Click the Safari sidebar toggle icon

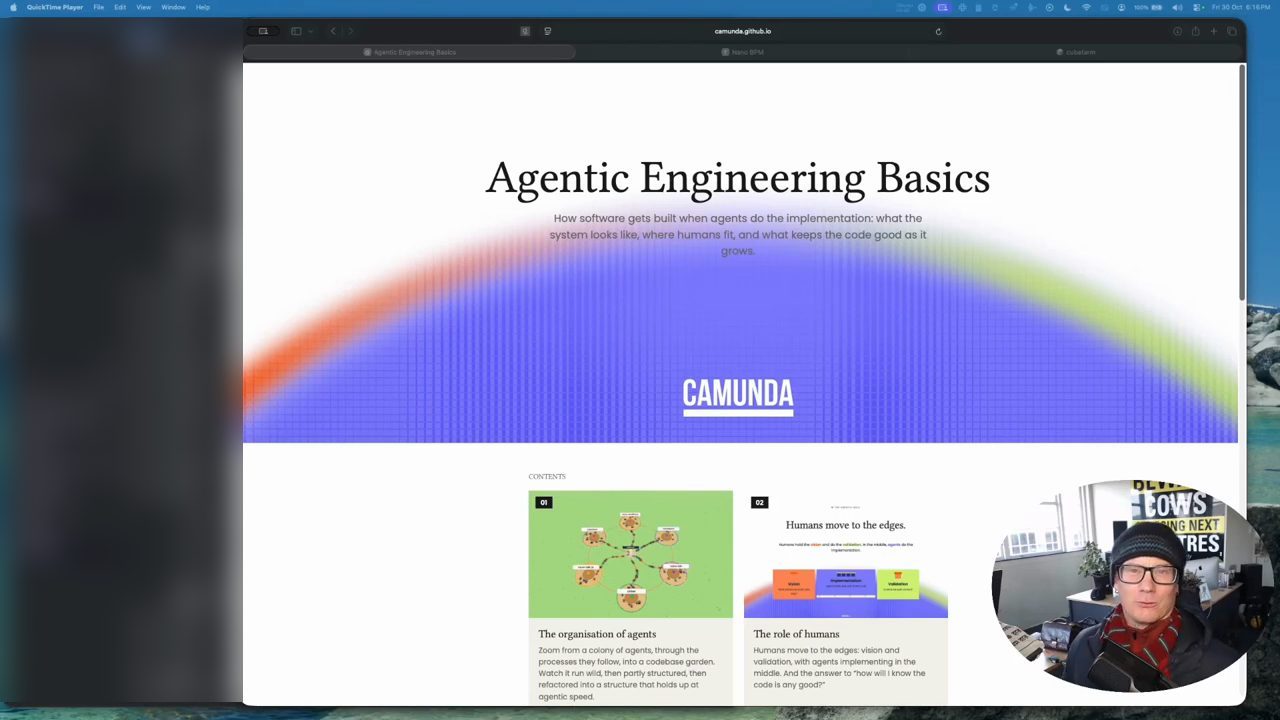(x=296, y=31)
